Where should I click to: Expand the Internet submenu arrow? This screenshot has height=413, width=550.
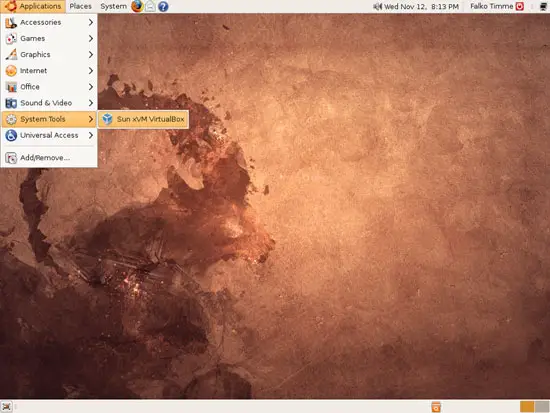(91, 71)
